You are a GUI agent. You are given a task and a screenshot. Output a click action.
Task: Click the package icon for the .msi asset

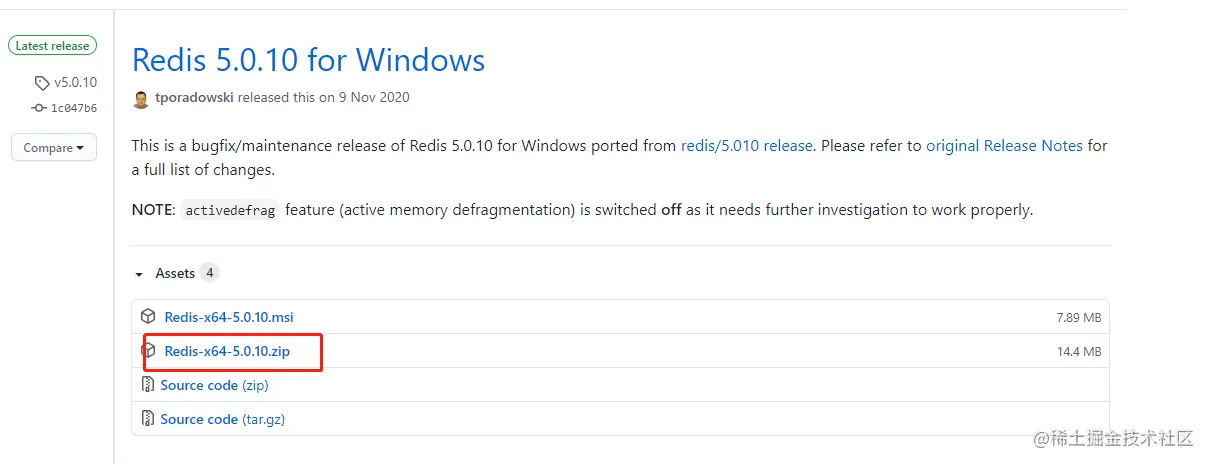148,317
